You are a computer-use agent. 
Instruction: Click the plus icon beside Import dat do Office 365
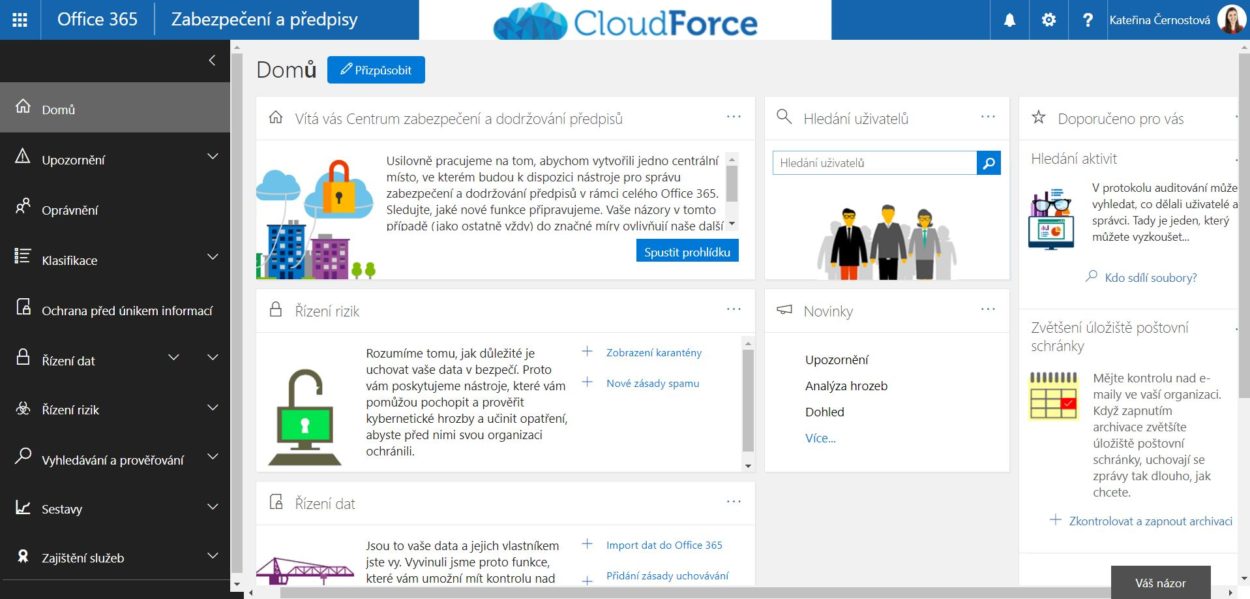[x=587, y=545]
